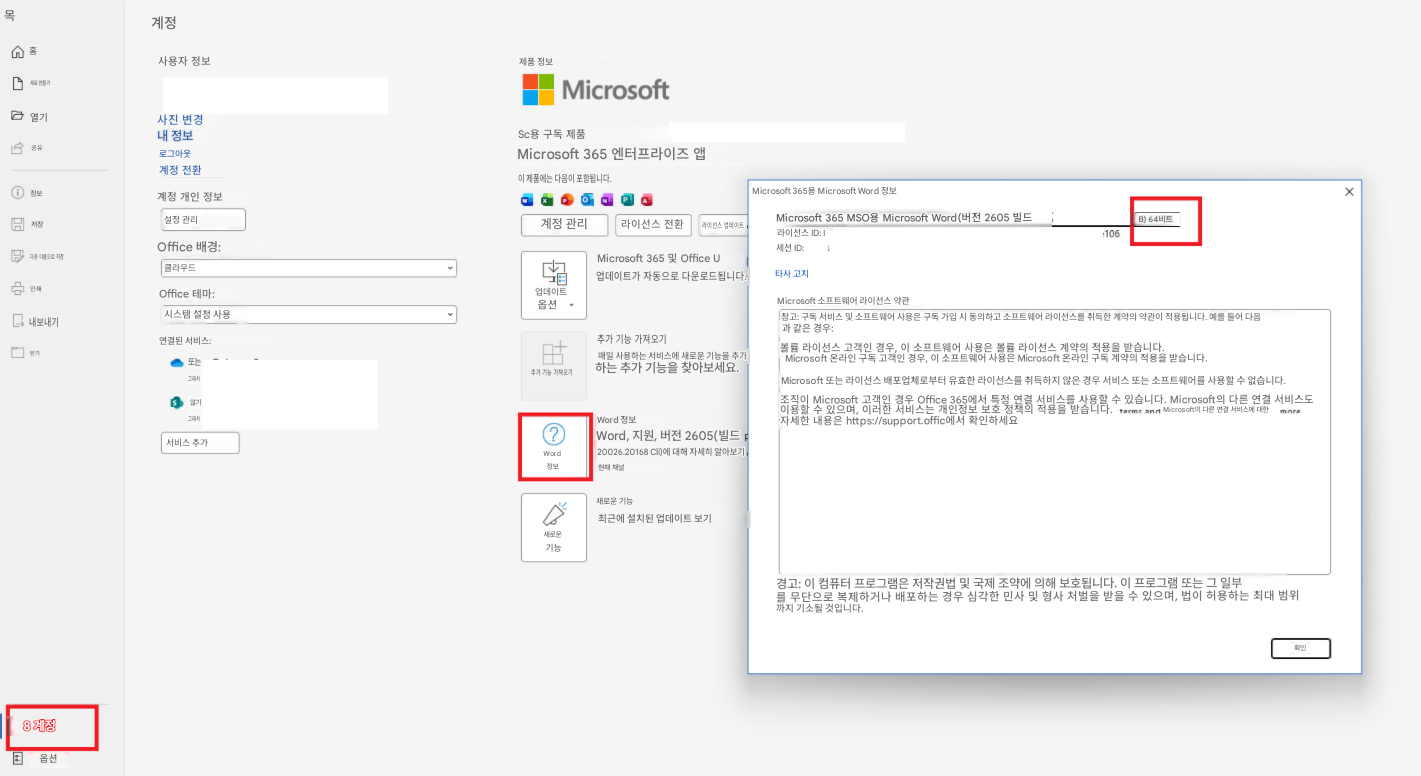This screenshot has height=776, width=1421.
Task: Select 공유 (Share) in the sidebar
Action: click(27, 148)
